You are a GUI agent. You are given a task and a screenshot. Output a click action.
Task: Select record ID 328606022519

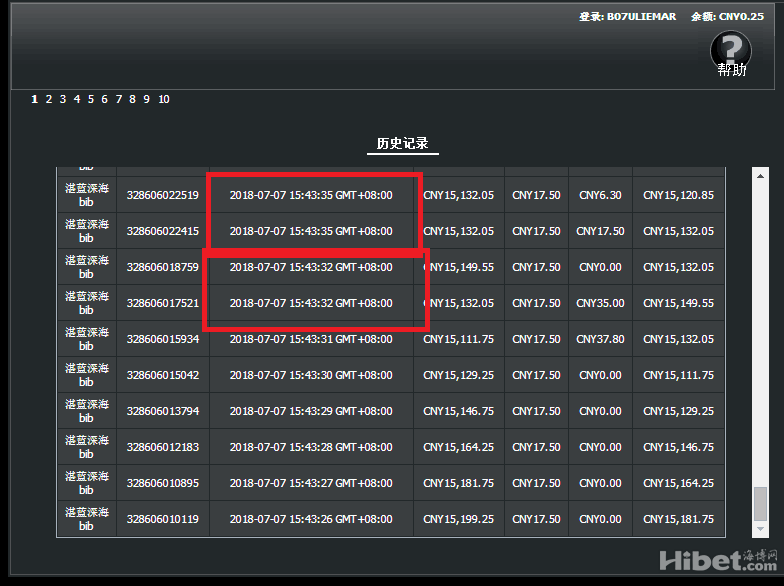(x=162, y=195)
